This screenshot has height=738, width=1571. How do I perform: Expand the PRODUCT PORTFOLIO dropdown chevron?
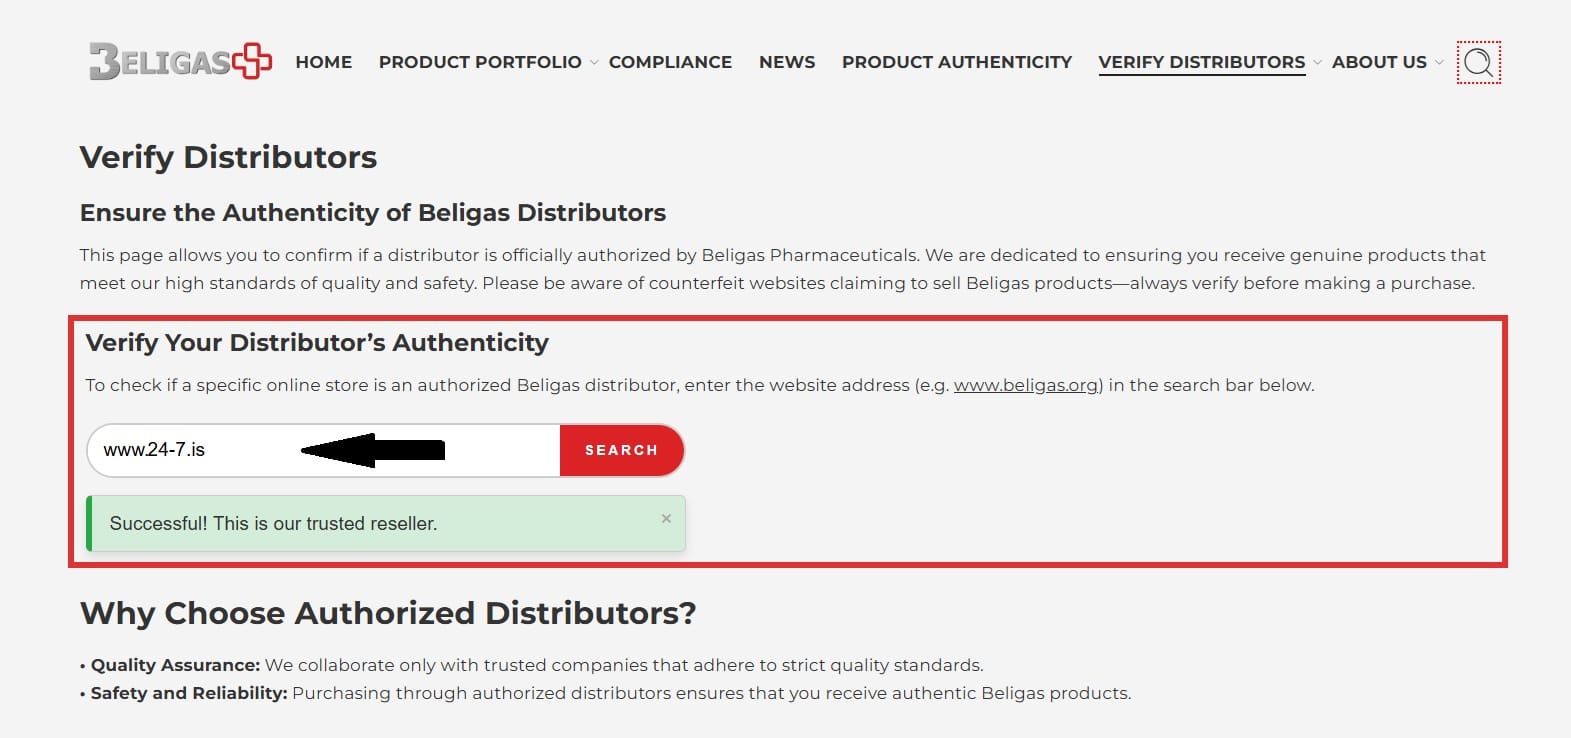tap(595, 62)
